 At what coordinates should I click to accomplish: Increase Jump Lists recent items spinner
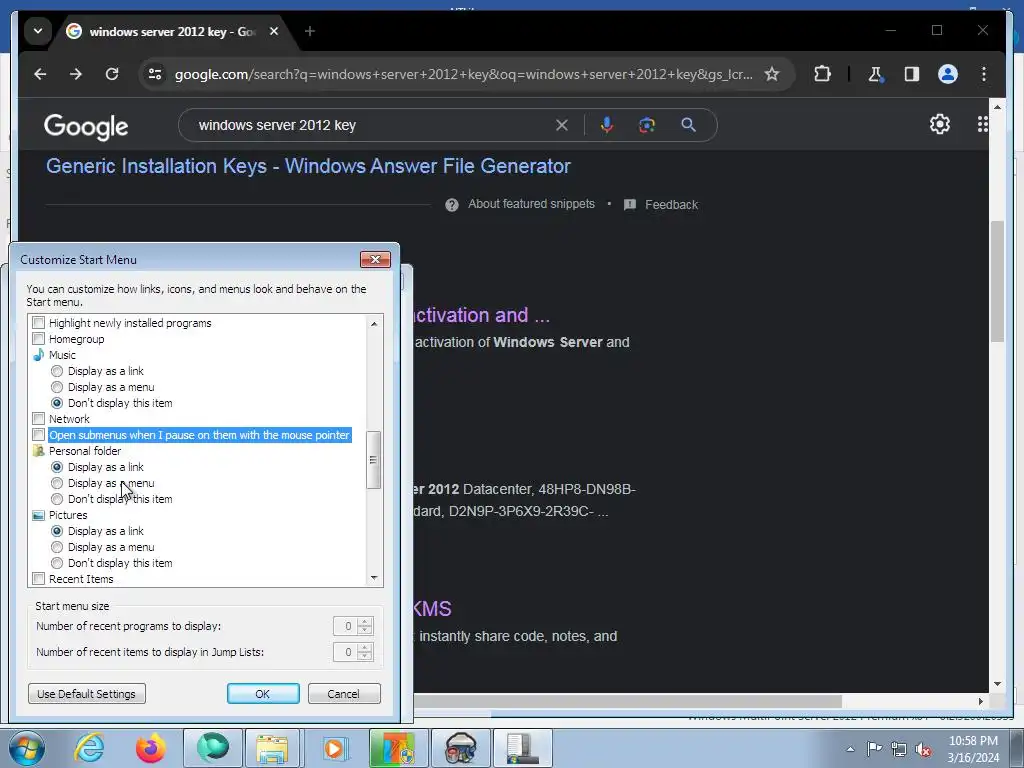(x=365, y=648)
